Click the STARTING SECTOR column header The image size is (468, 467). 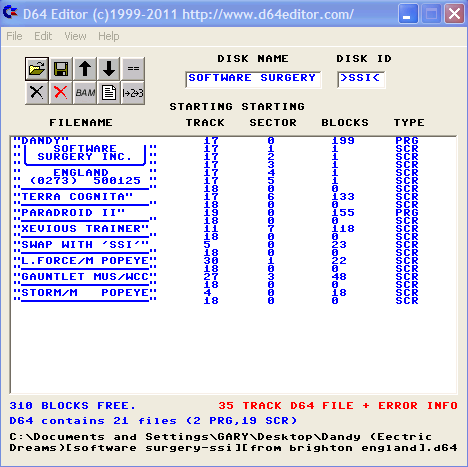(x=273, y=114)
